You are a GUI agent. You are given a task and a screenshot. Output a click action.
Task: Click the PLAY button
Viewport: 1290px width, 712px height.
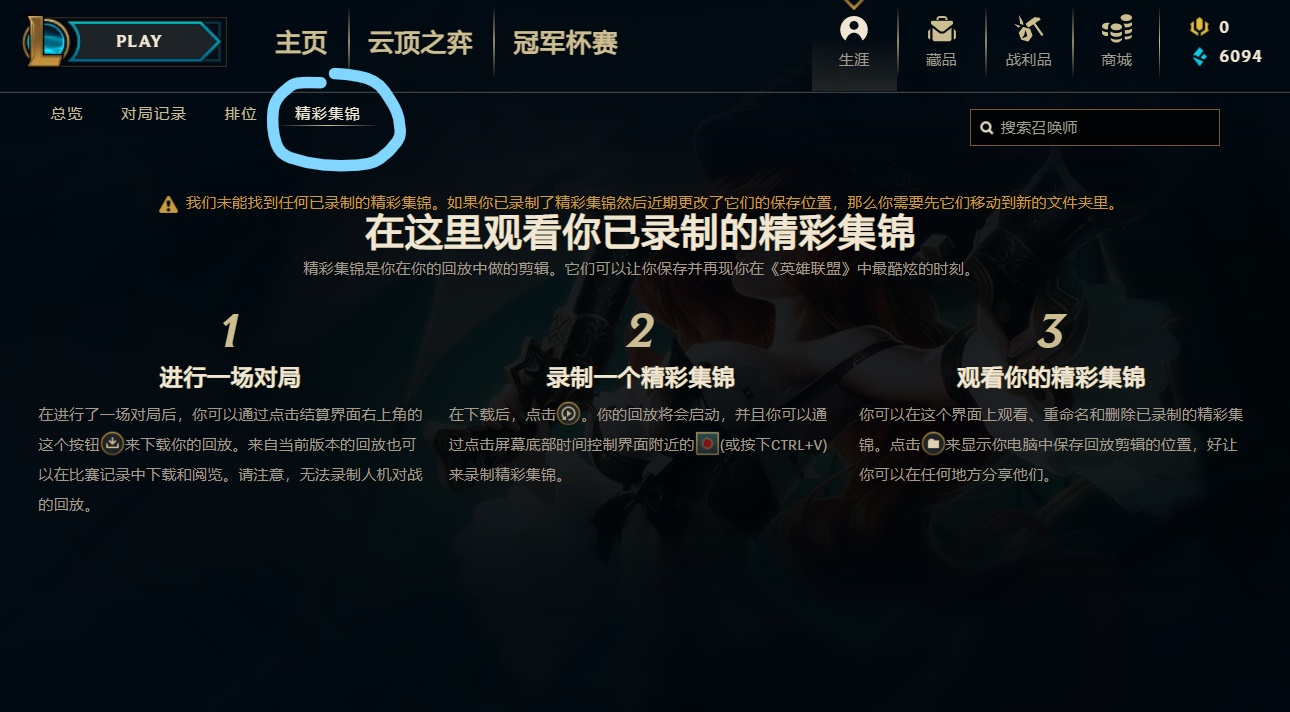point(138,42)
